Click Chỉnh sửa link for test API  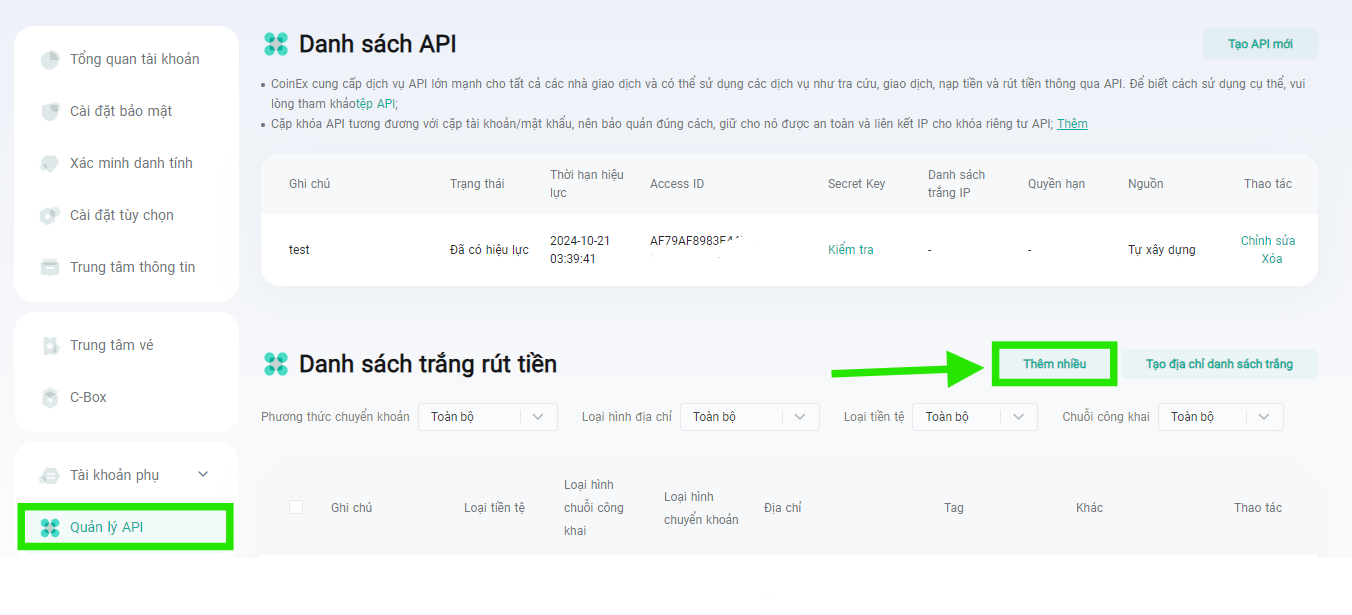1268,241
